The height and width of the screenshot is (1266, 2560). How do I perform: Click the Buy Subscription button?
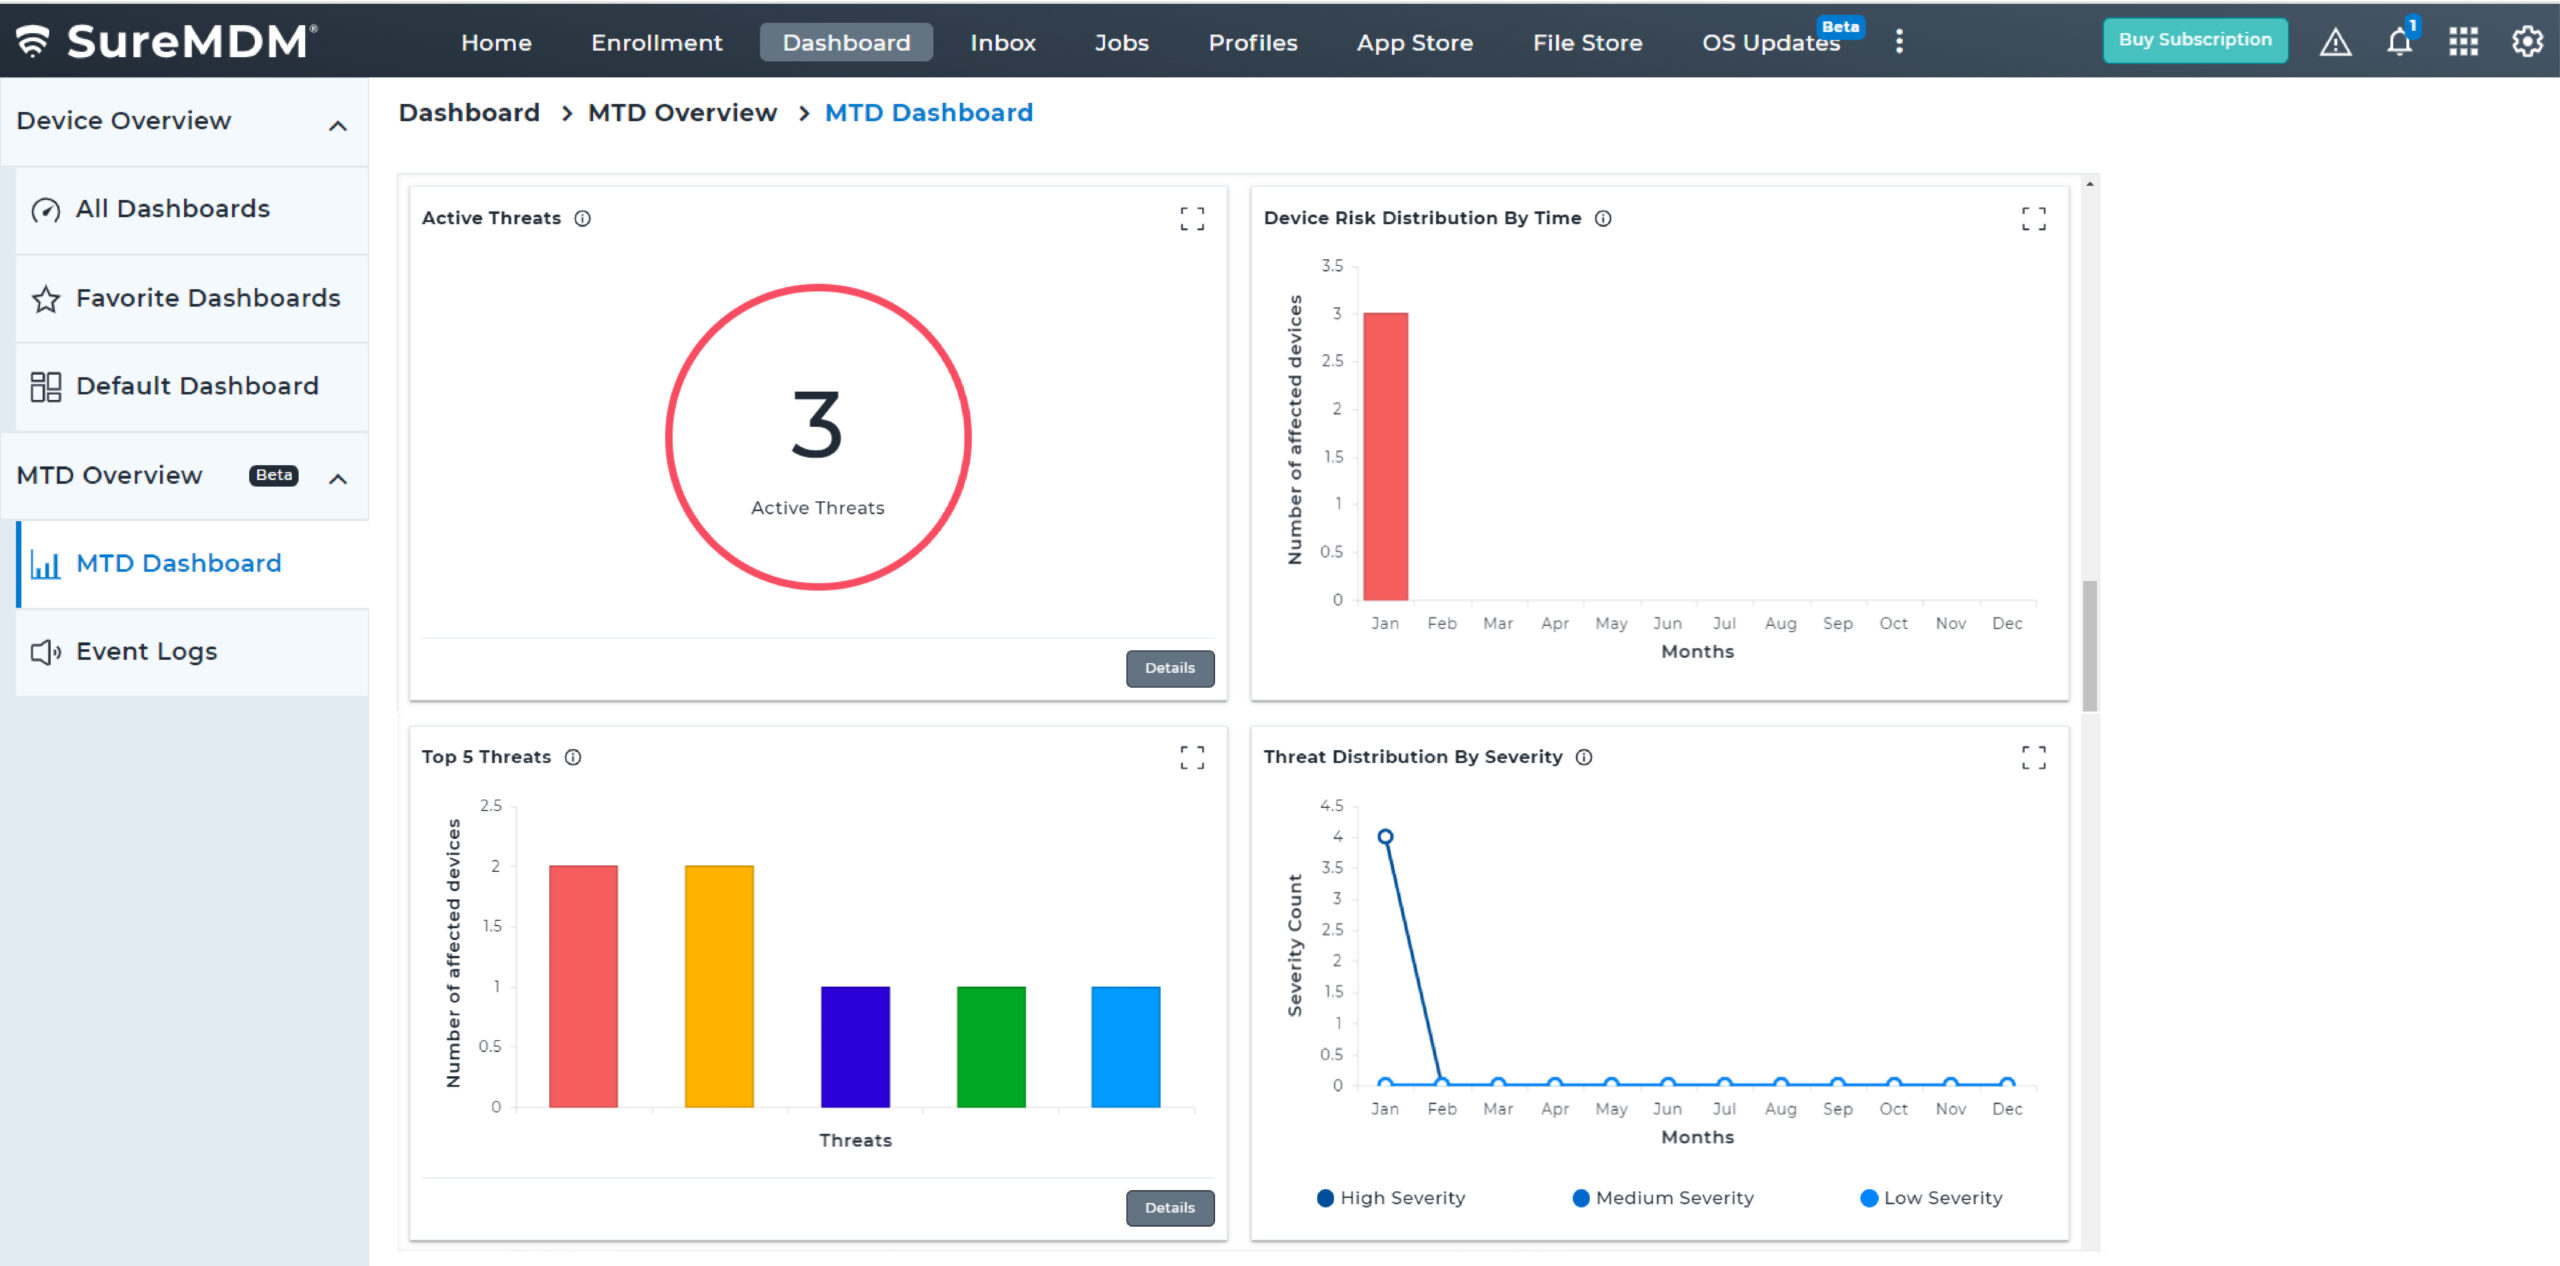pyautogui.click(x=2195, y=40)
